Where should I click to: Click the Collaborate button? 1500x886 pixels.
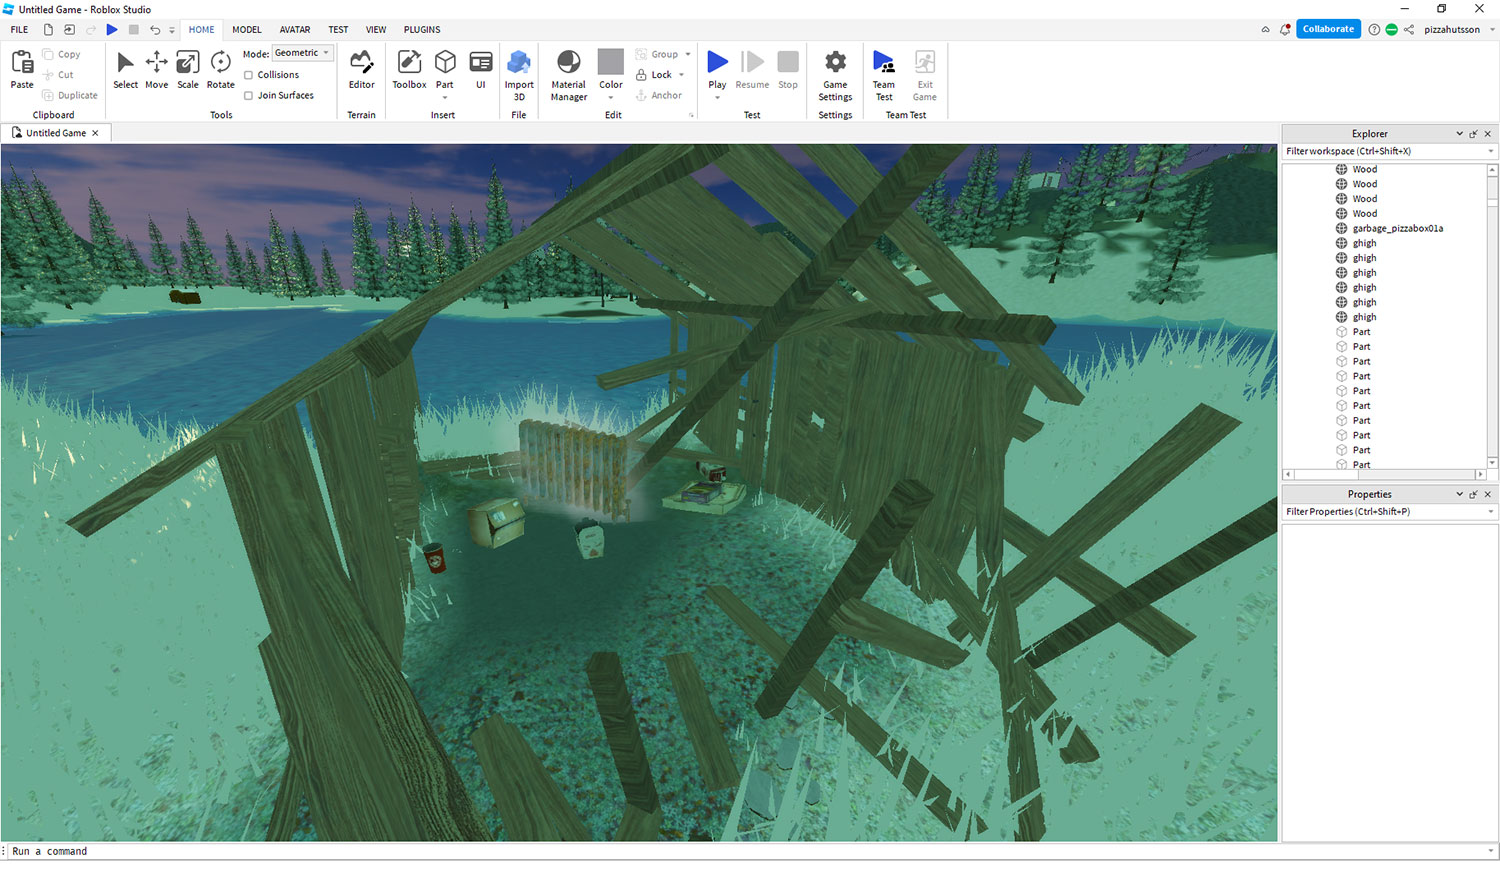pyautogui.click(x=1328, y=29)
